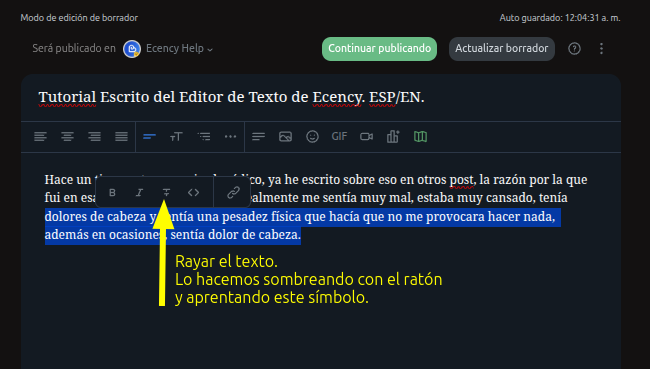The height and width of the screenshot is (369, 650).
Task: Center-align text in editor toolbar
Action: [x=67, y=136]
